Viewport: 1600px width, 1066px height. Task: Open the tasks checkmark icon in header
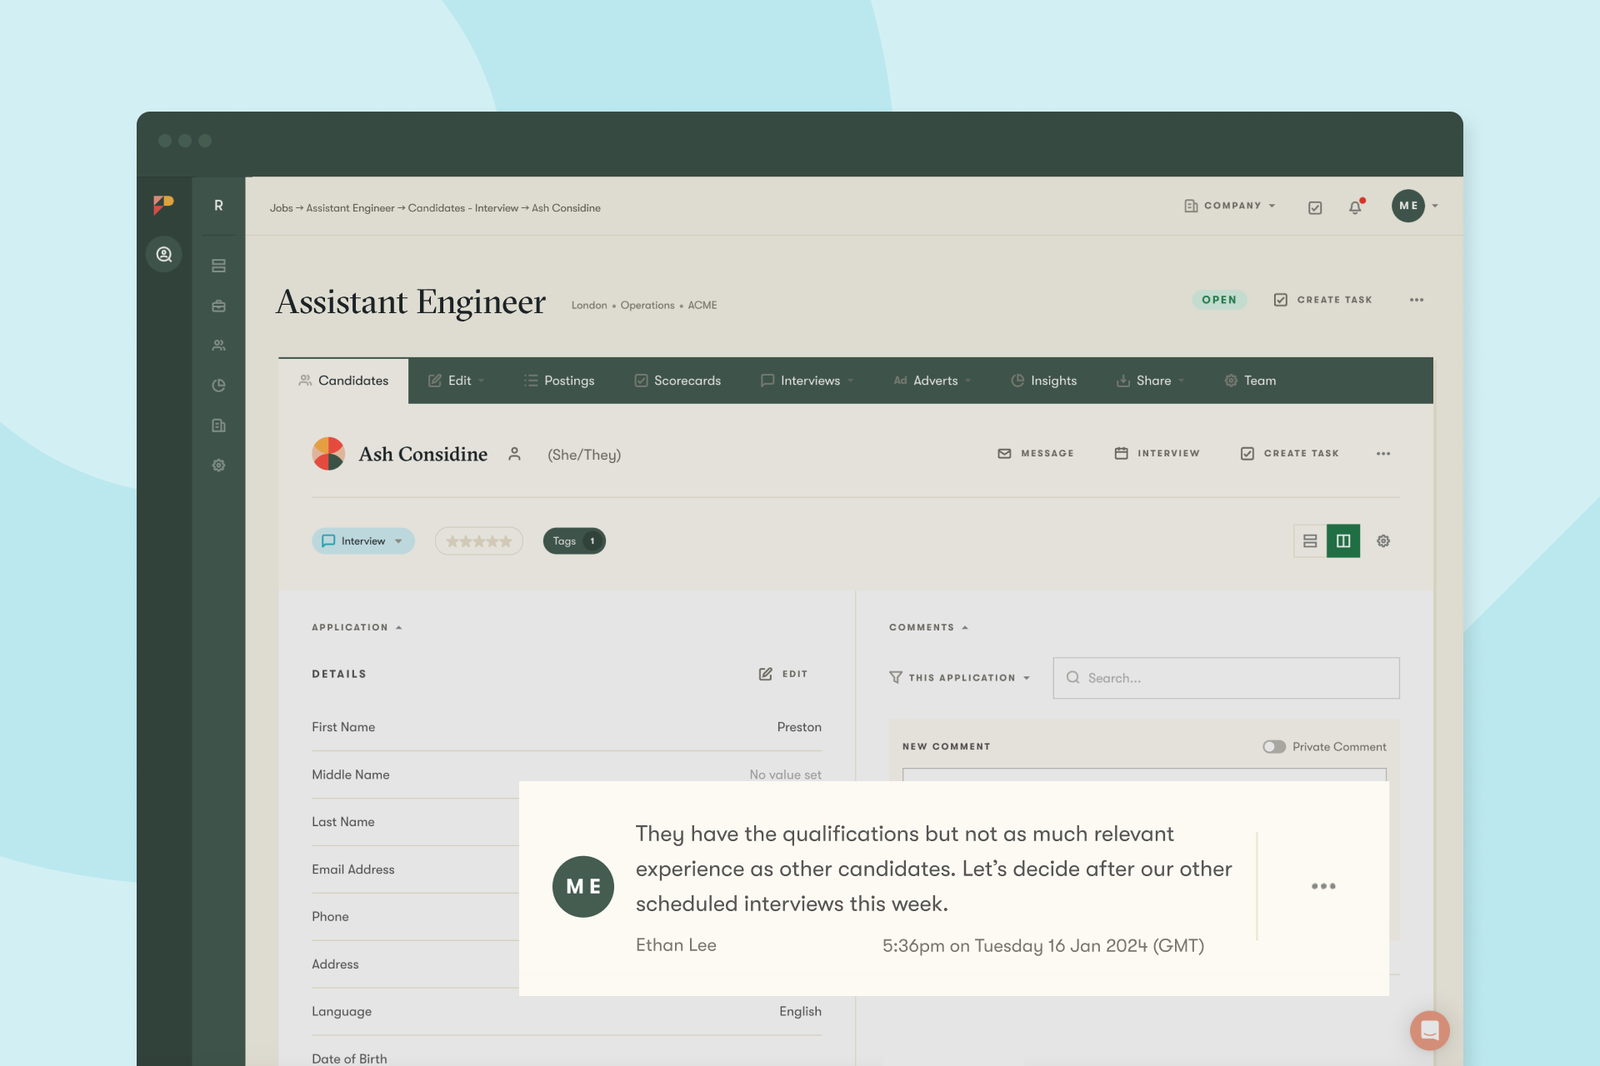click(1315, 207)
